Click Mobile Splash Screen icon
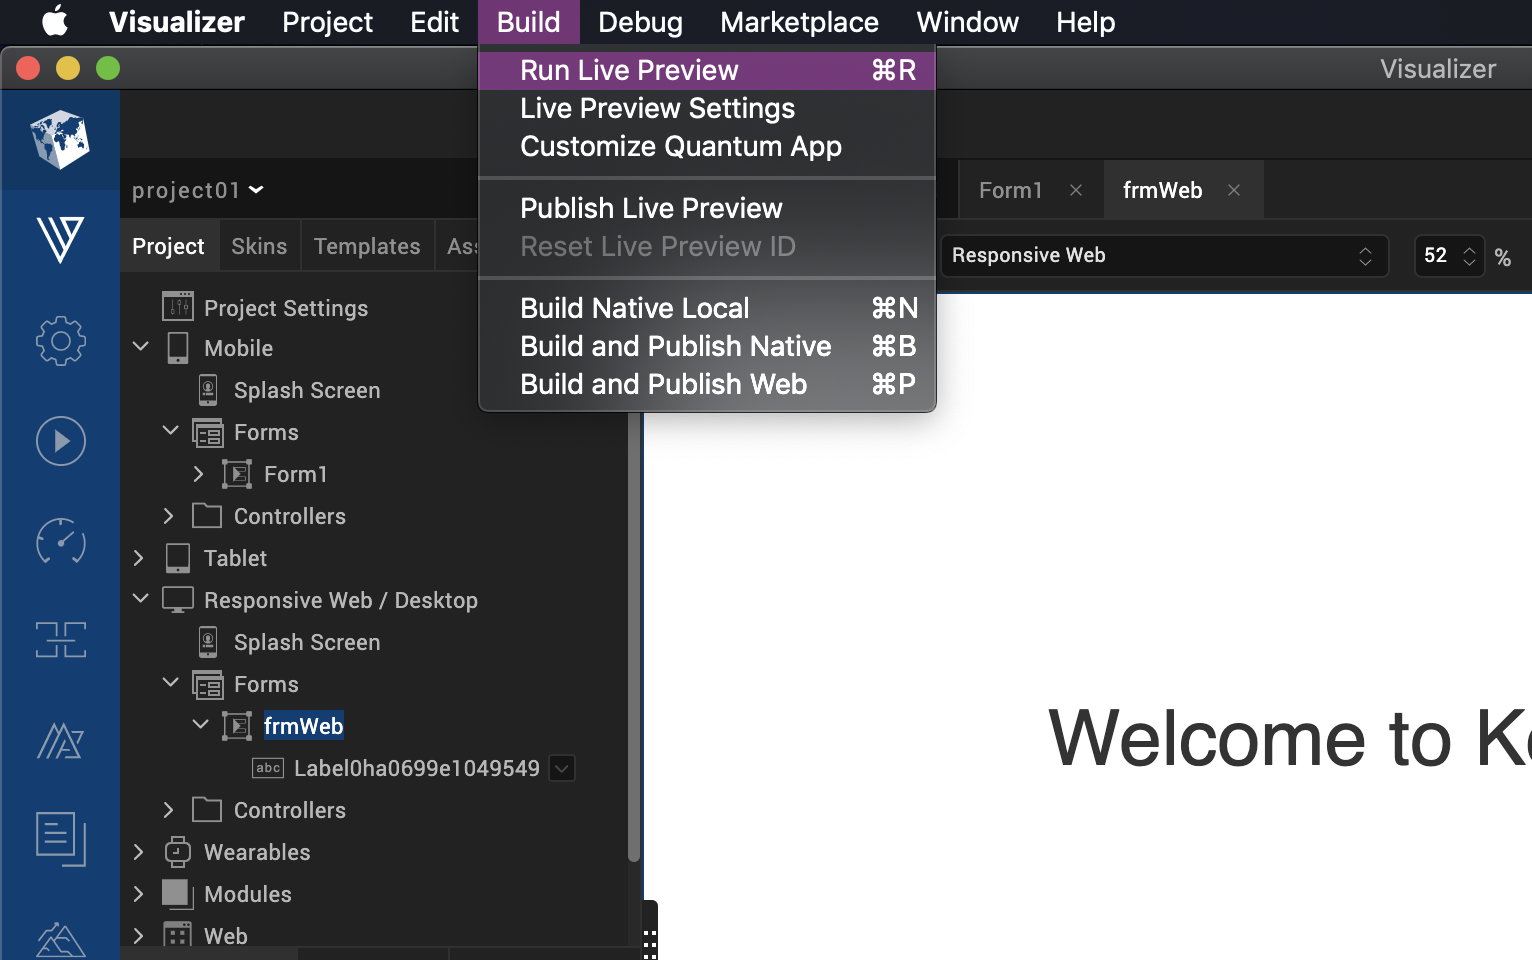The width and height of the screenshot is (1532, 960). point(208,390)
